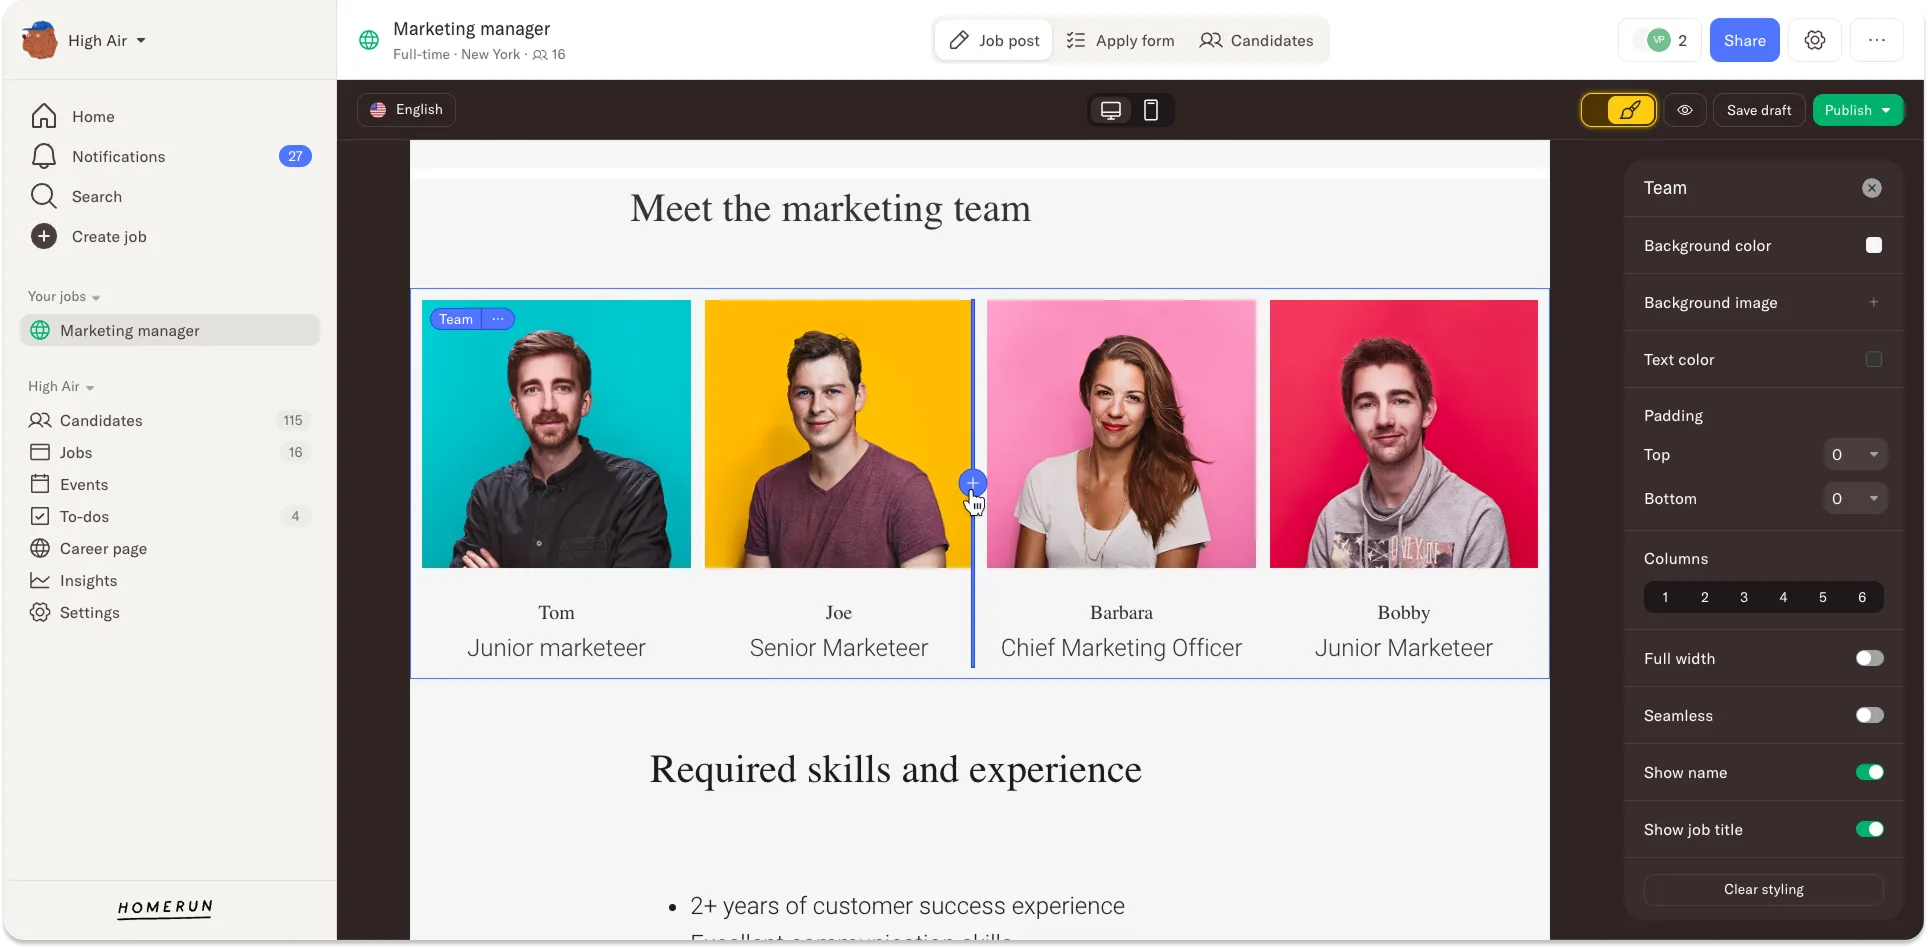Viewport: 1928px width, 948px height.
Task: Click the HOMERUN logo
Action: [165, 907]
